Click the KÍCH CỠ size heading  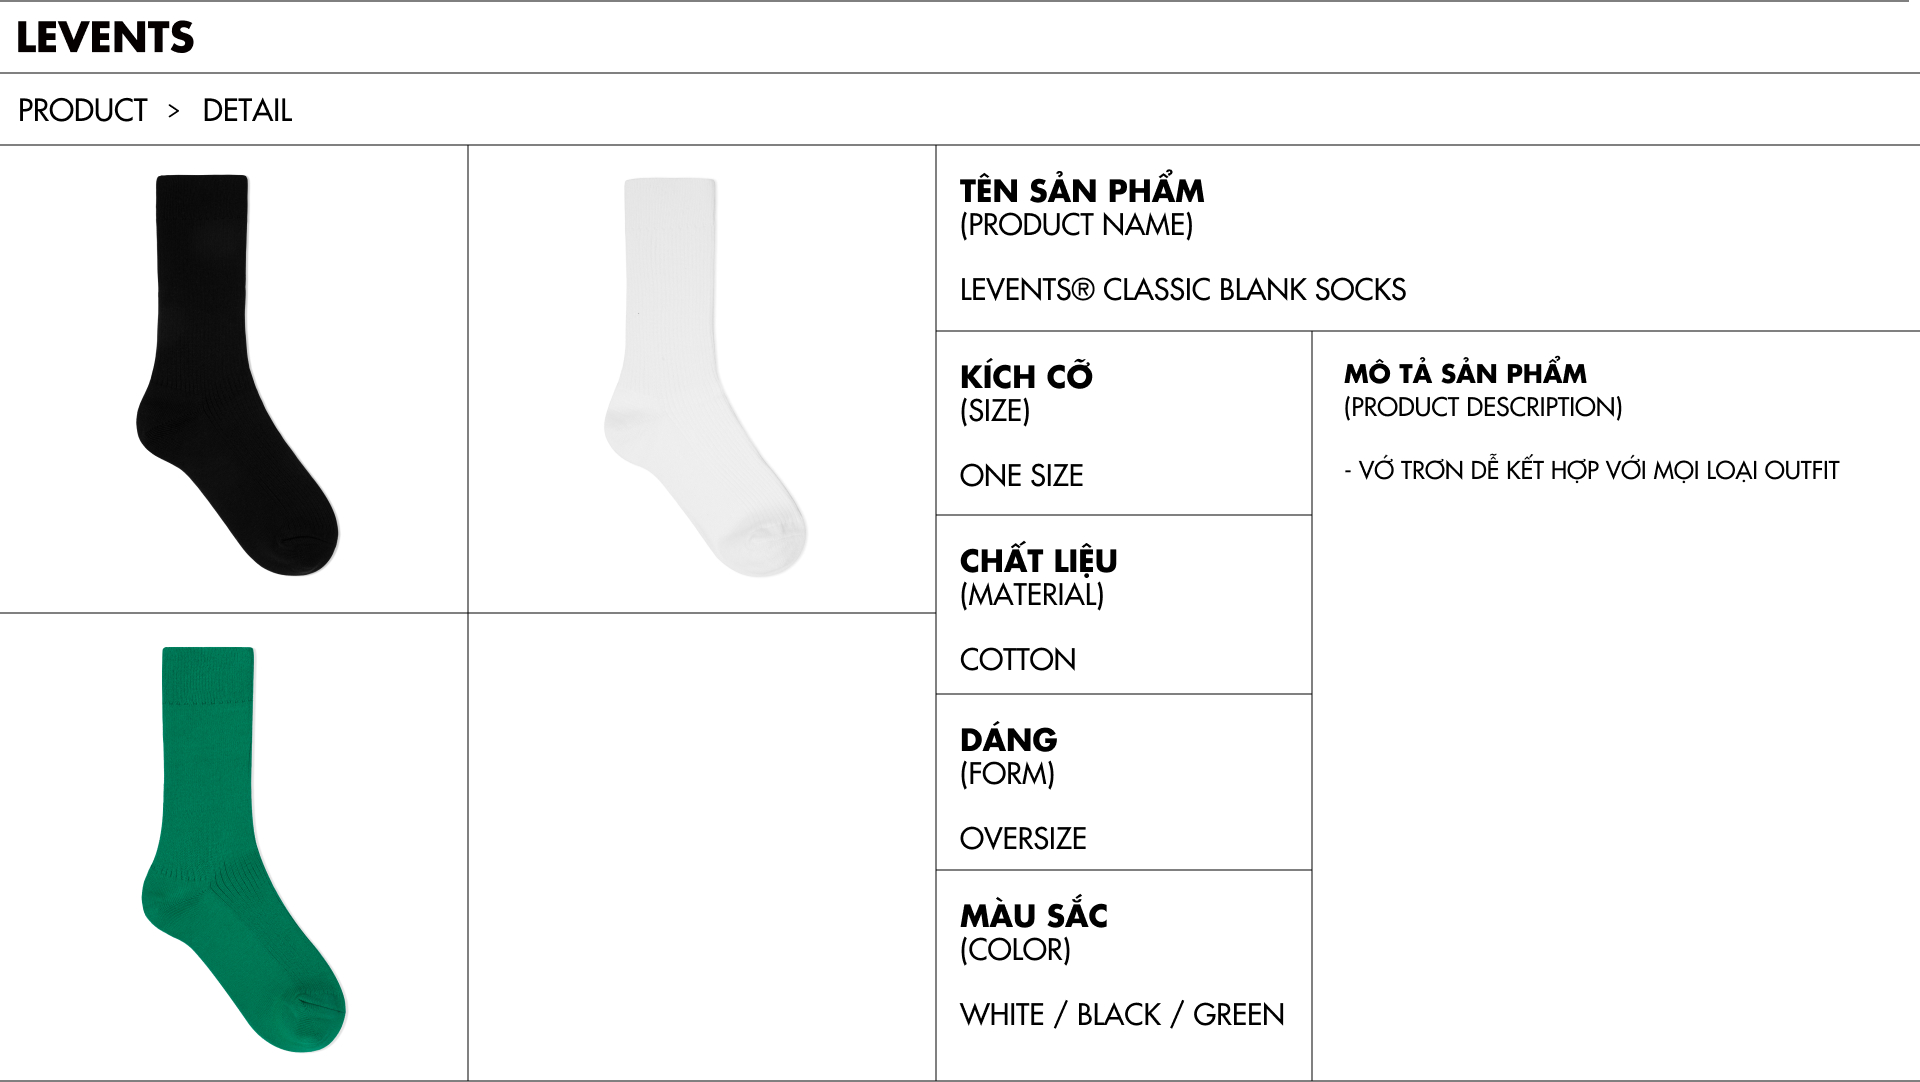click(1026, 377)
